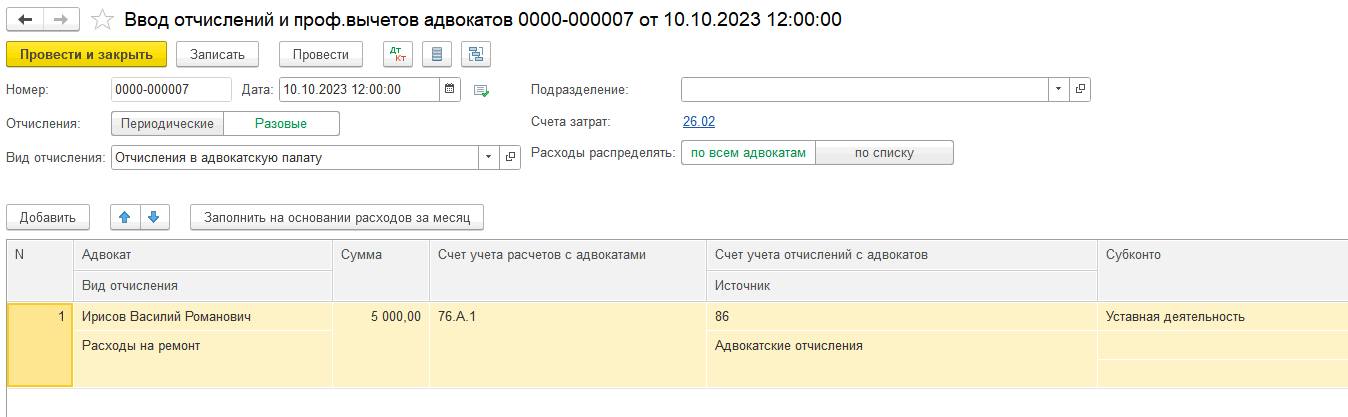Click the back navigation arrow
The width and height of the screenshot is (1348, 417).
(x=26, y=20)
